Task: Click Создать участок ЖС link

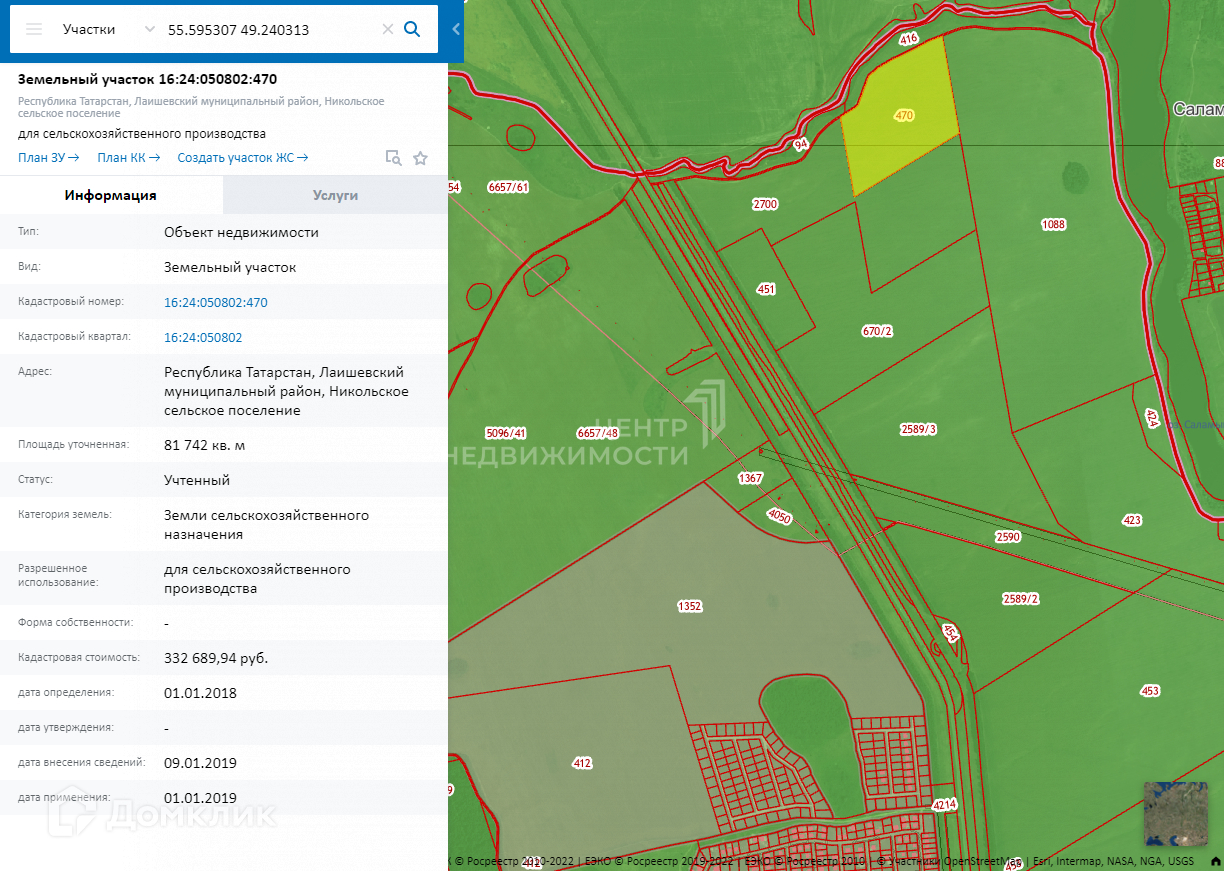Action: (x=243, y=157)
